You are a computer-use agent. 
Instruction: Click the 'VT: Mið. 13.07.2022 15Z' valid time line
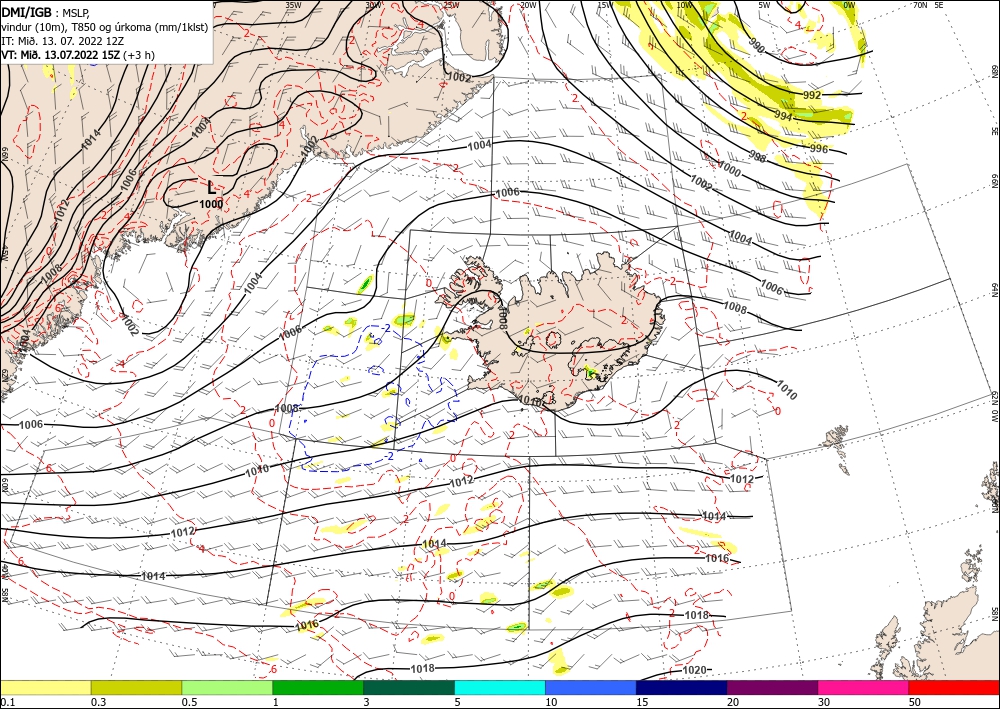click(77, 55)
